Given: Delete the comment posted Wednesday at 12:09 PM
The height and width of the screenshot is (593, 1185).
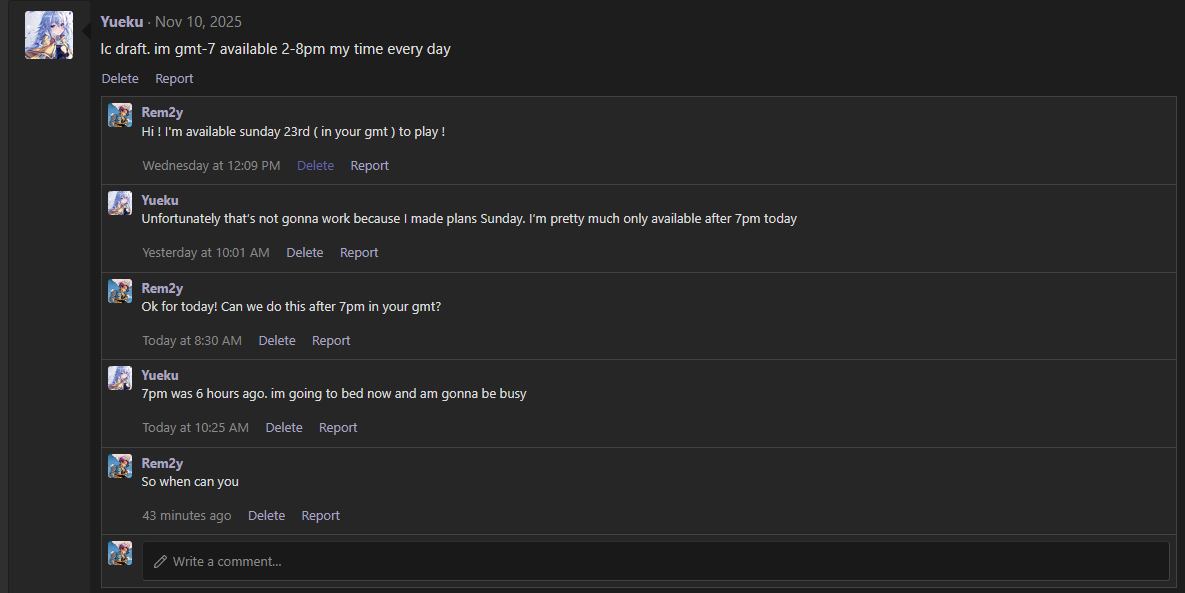Looking at the screenshot, I should [x=315, y=165].
